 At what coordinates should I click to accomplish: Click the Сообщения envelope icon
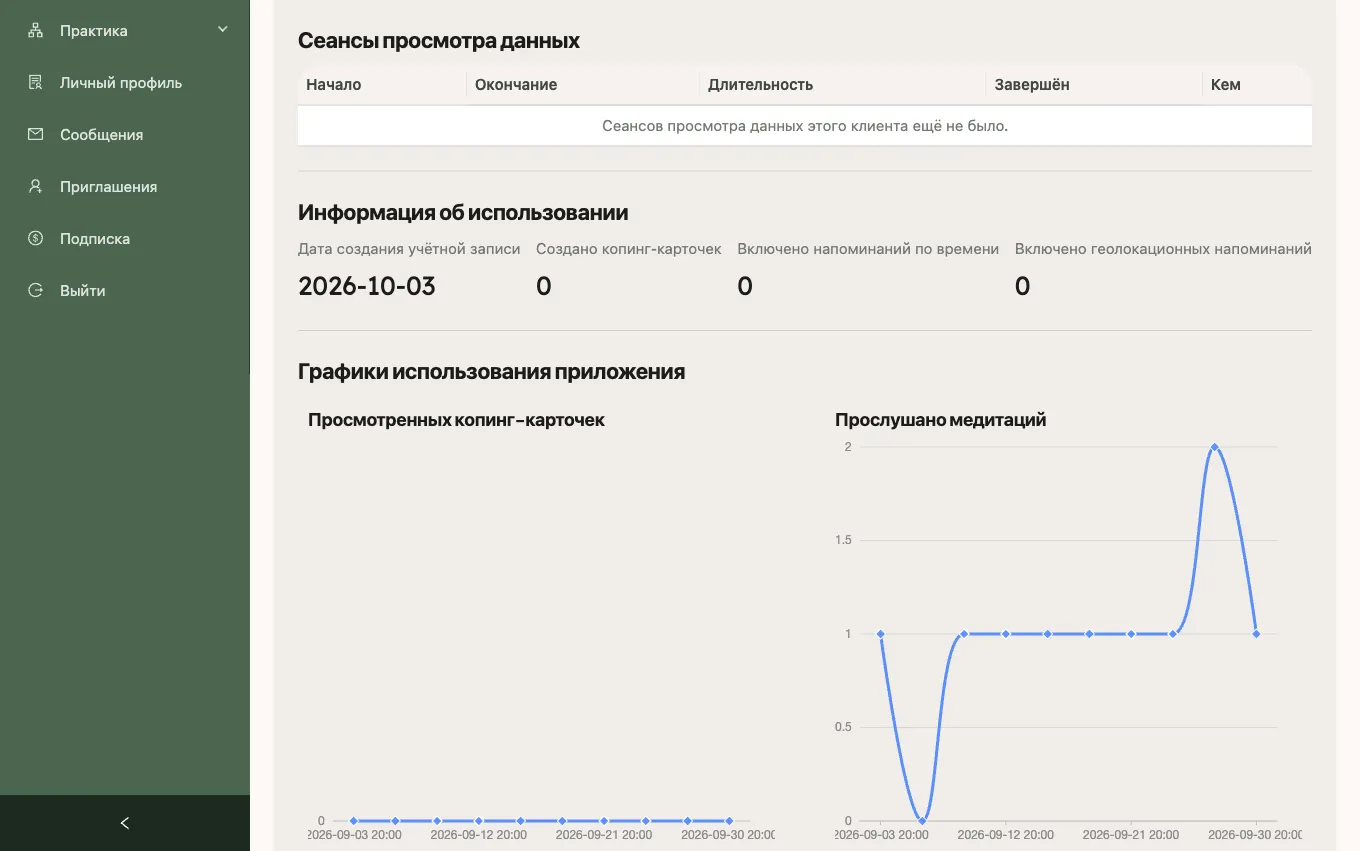click(x=36, y=134)
